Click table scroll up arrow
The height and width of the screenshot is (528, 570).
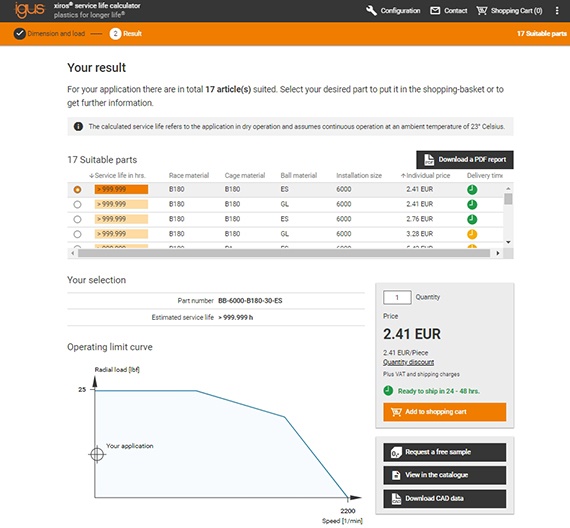[x=508, y=188]
